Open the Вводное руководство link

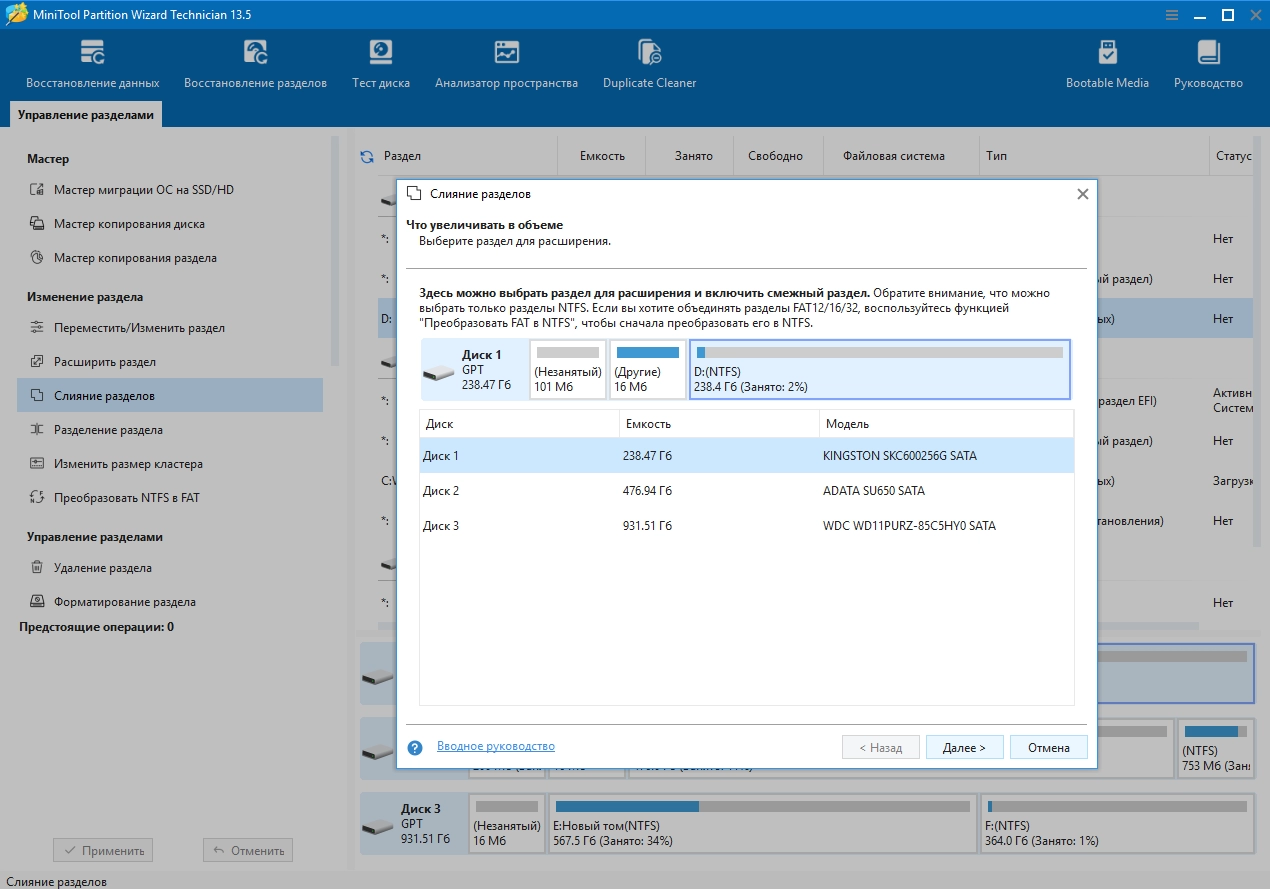pos(495,747)
